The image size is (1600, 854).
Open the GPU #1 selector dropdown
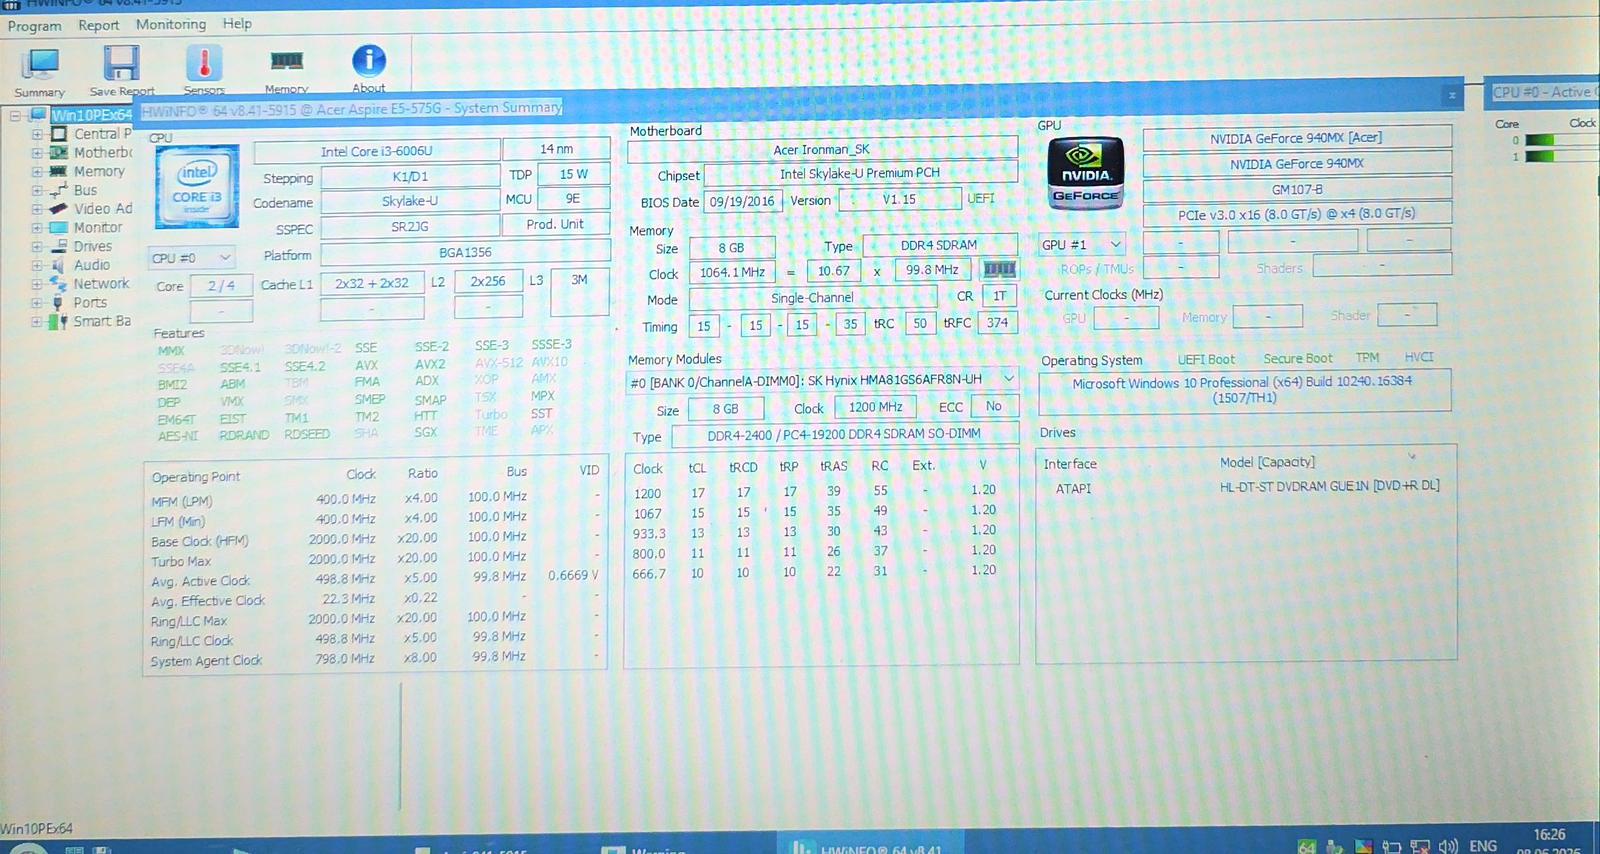[1083, 244]
